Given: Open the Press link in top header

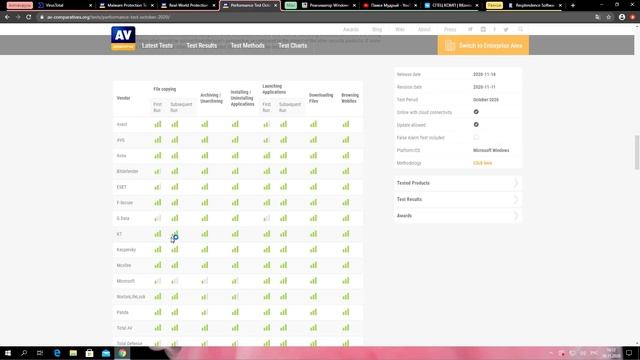Looking at the screenshot, I should pyautogui.click(x=450, y=29).
